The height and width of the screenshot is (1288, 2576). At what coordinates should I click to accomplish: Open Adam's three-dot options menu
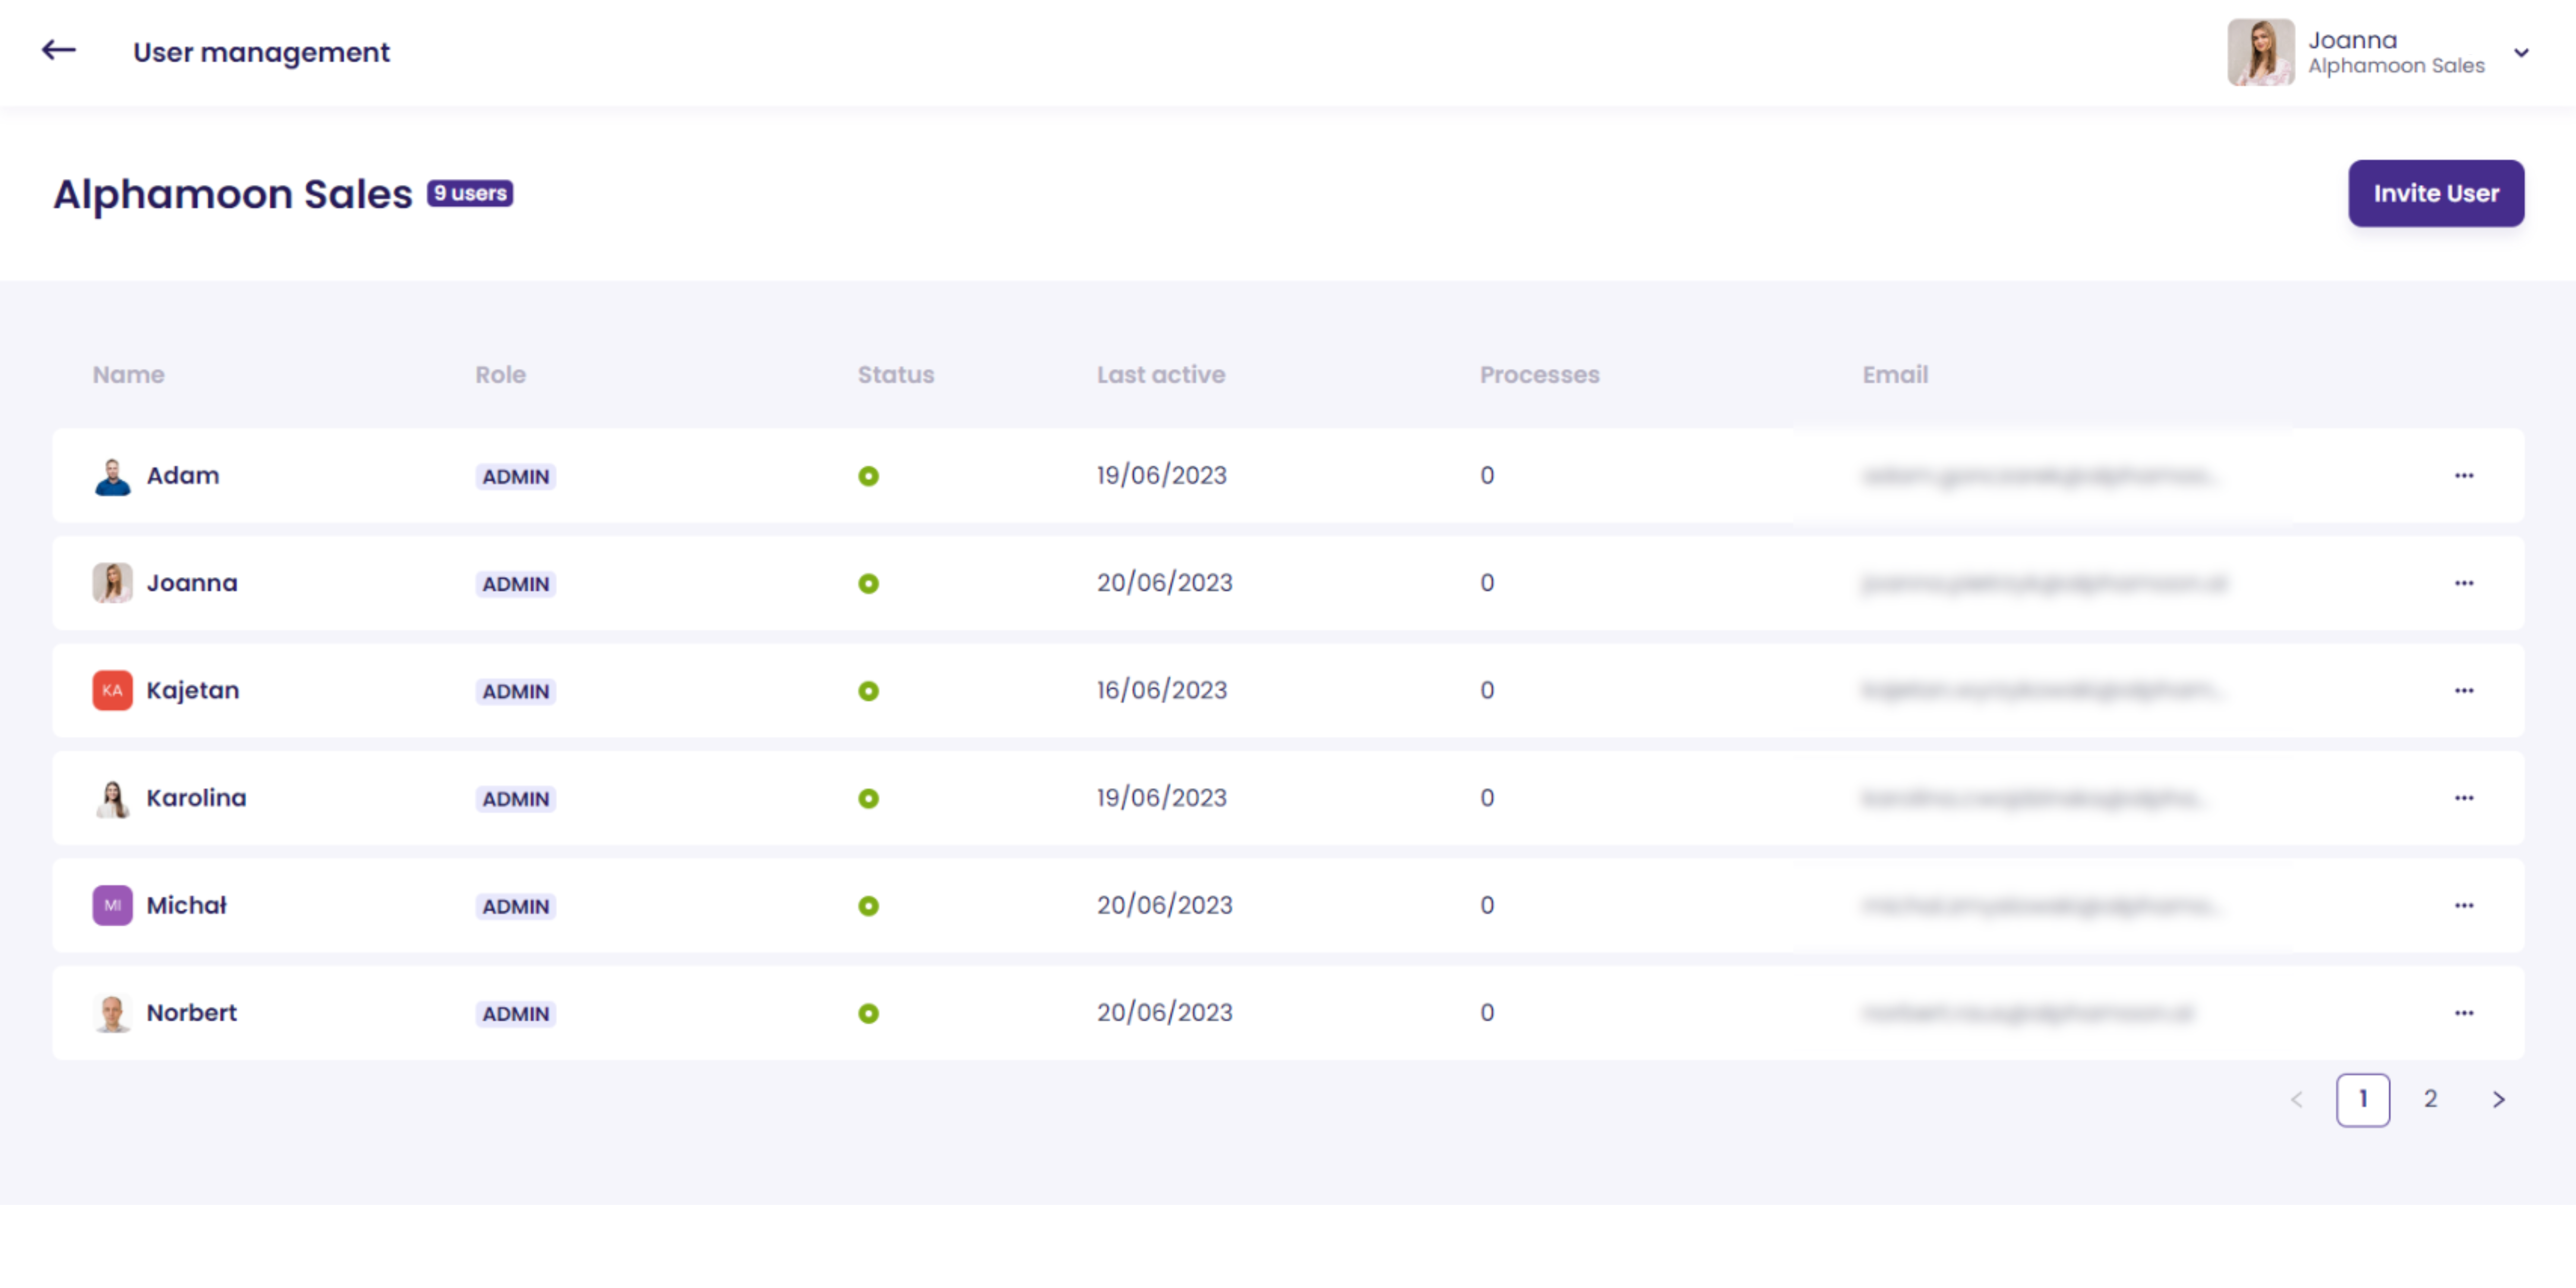(x=2463, y=476)
